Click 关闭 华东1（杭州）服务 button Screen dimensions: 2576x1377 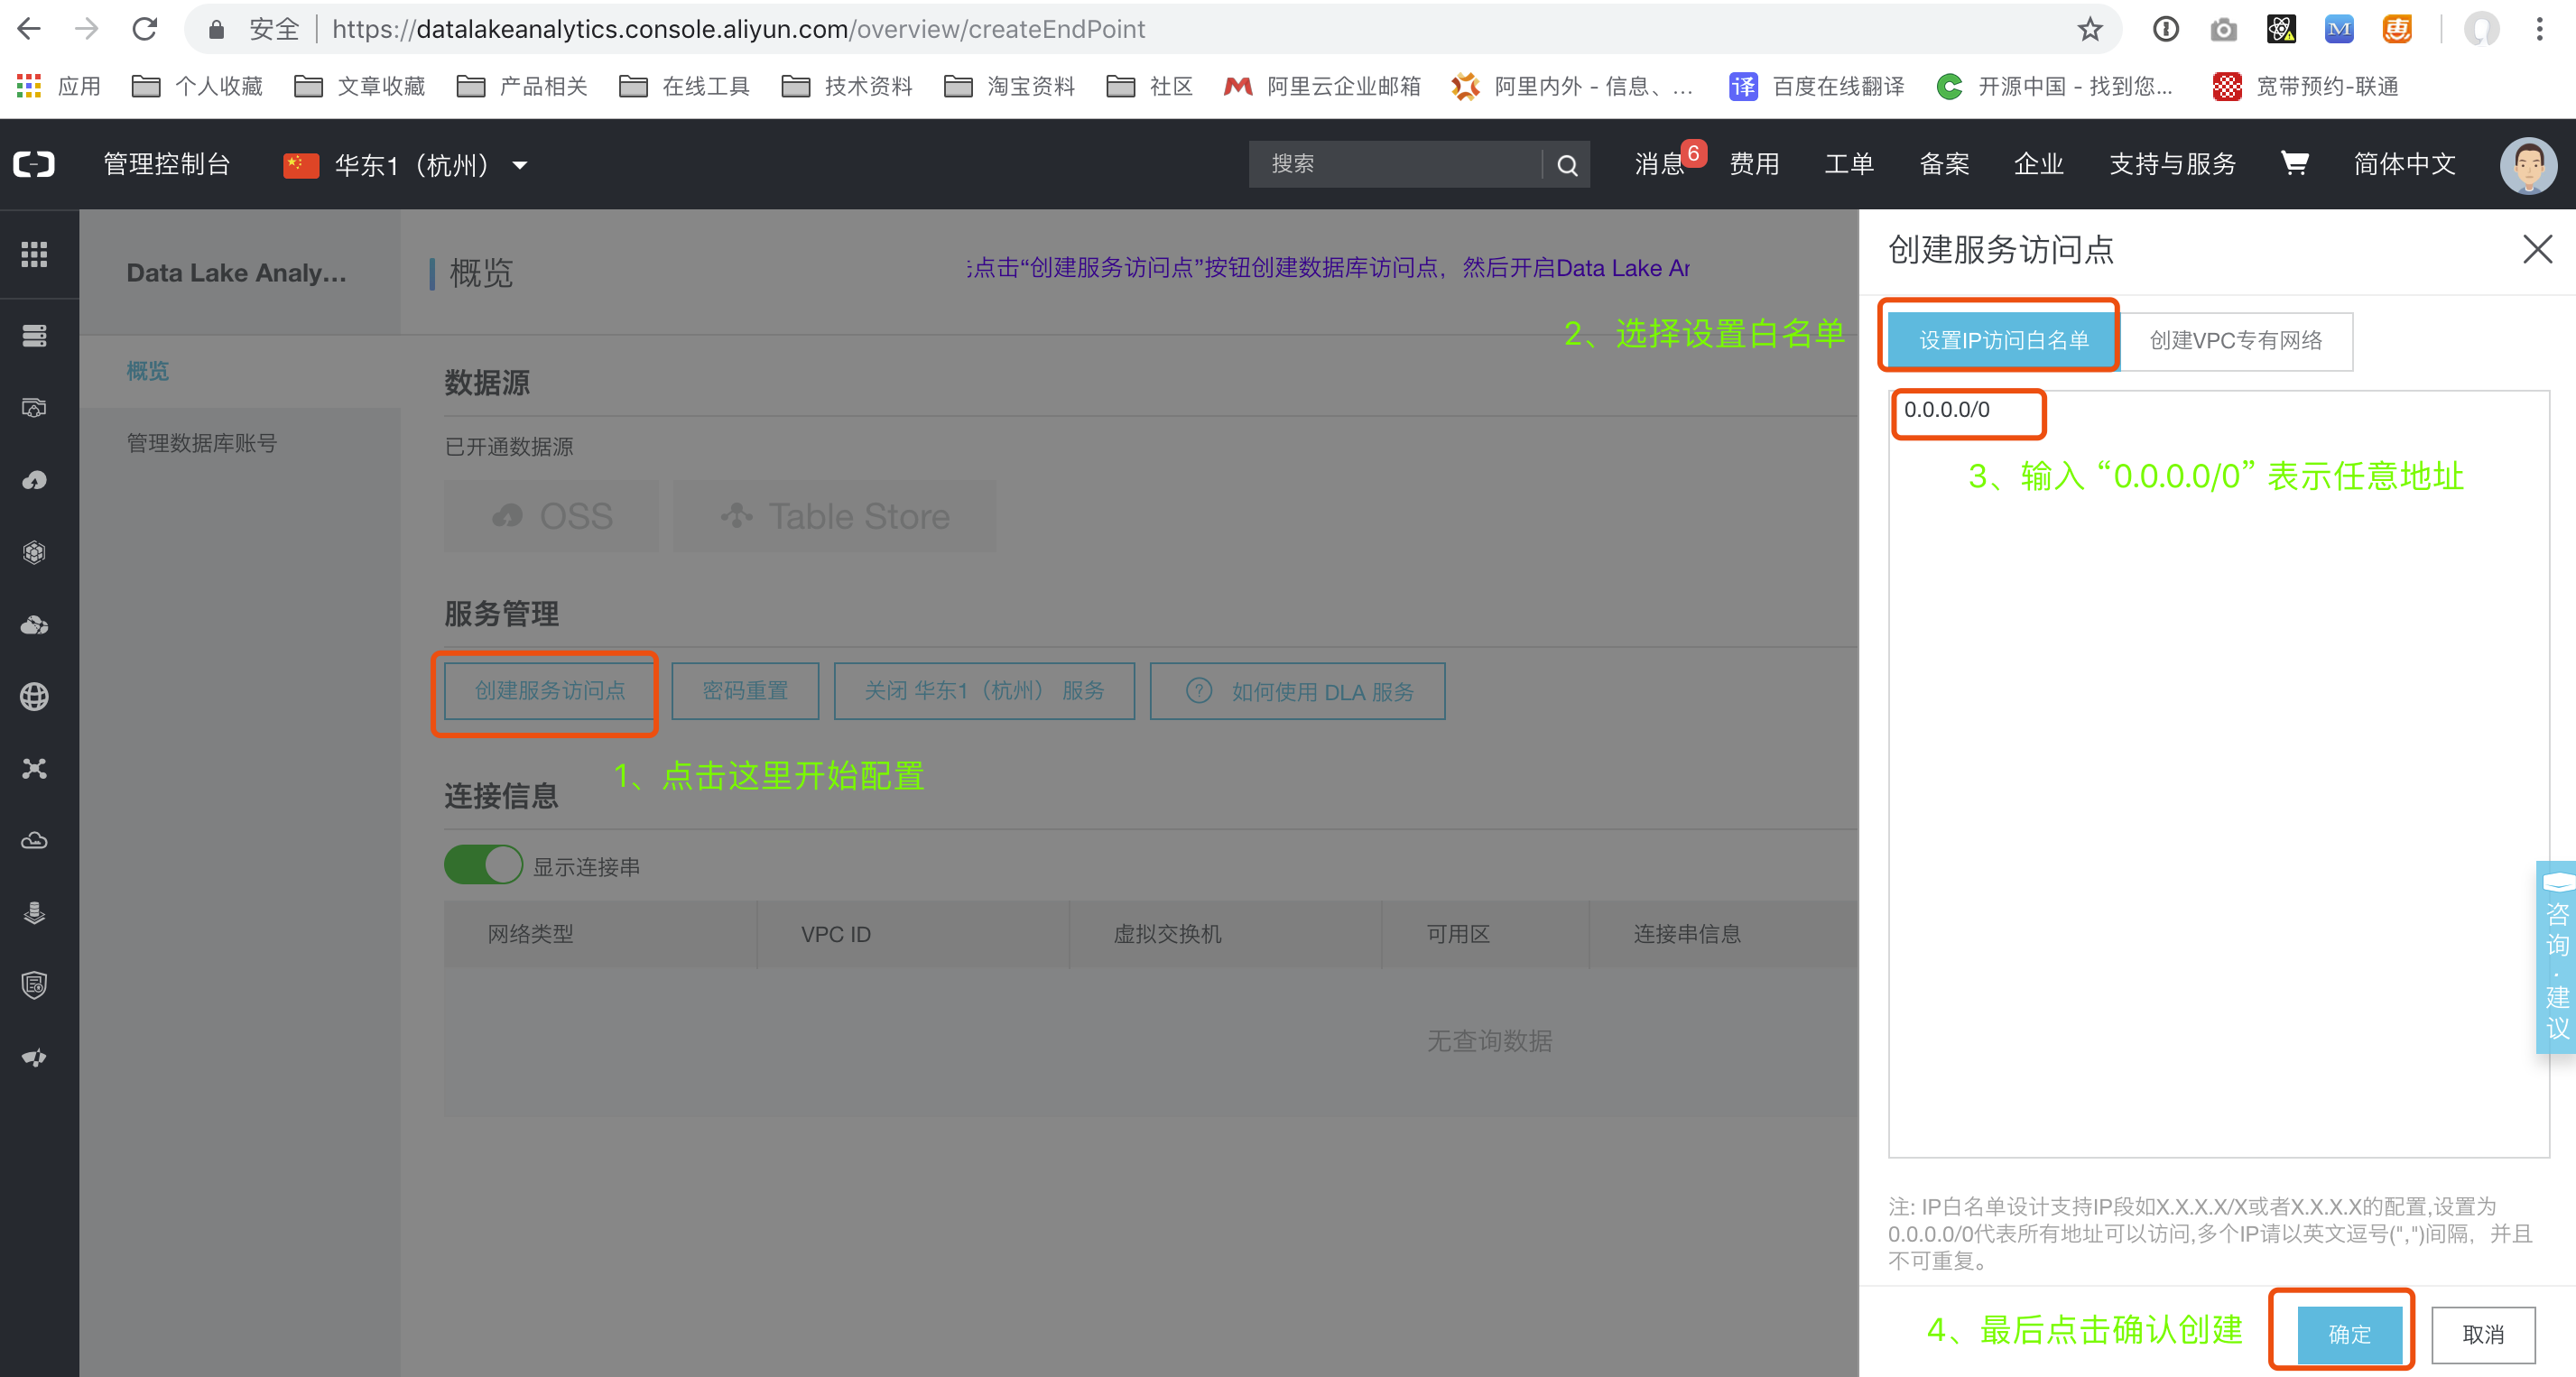pyautogui.click(x=984, y=691)
